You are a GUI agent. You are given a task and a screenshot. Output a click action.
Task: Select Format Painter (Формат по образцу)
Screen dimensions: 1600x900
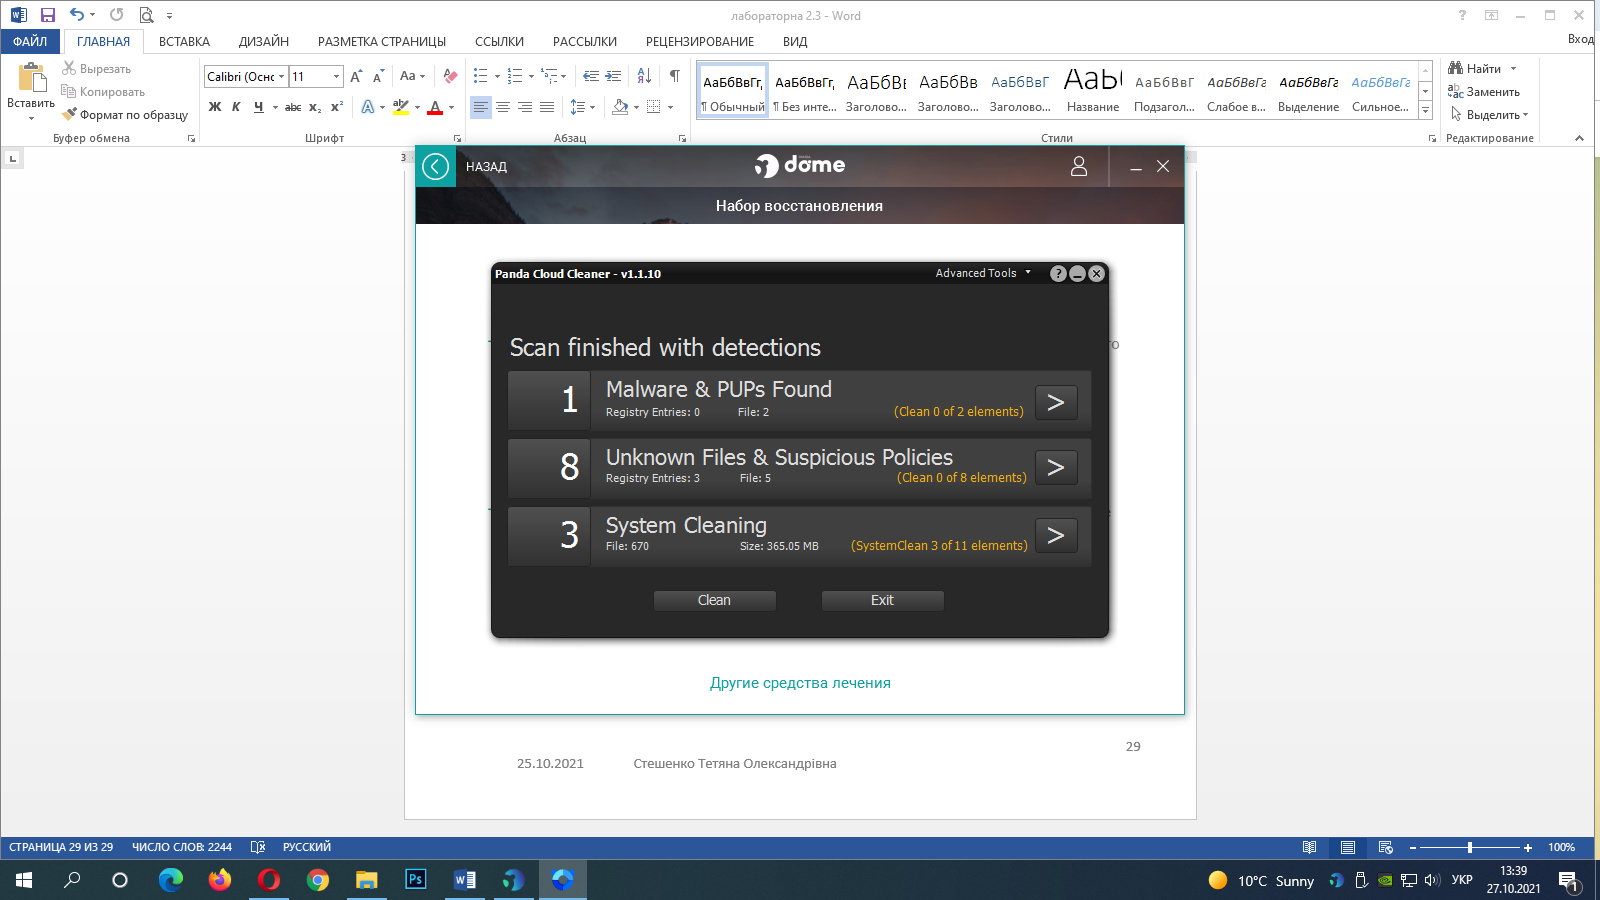[125, 115]
